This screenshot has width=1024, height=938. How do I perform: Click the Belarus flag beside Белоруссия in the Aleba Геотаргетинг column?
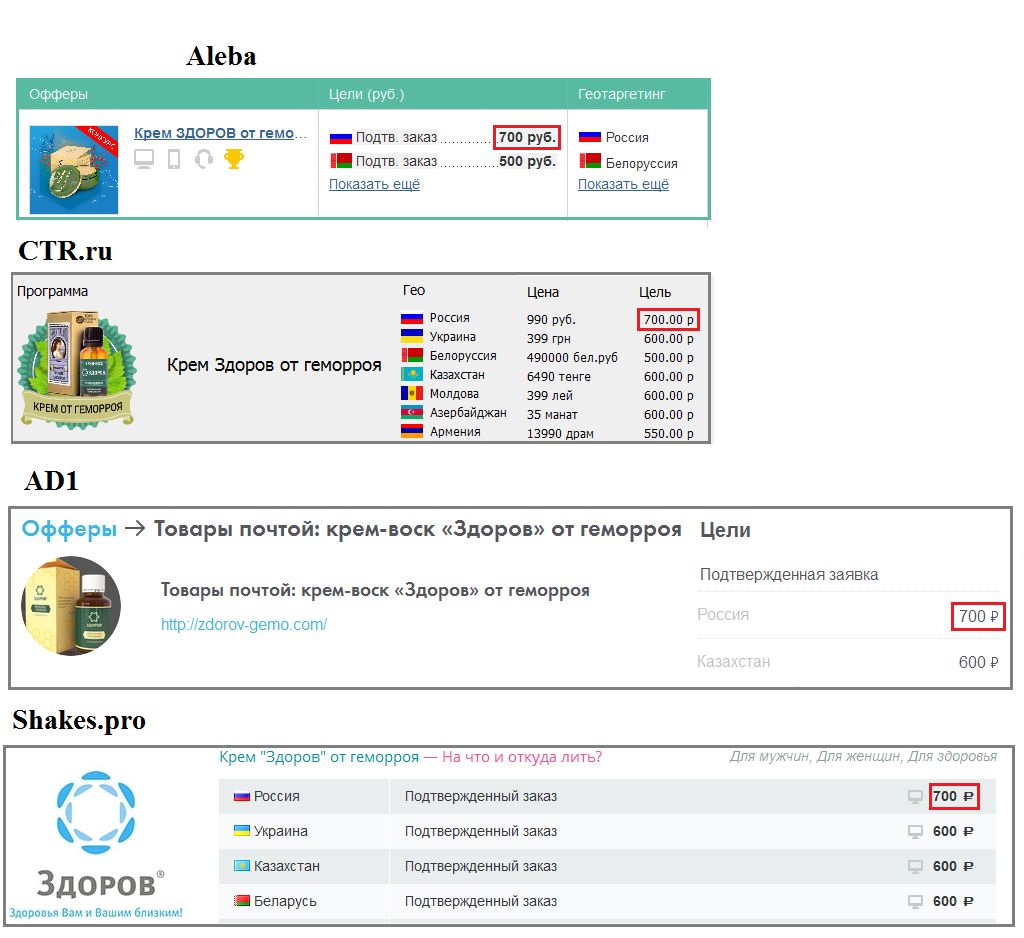click(590, 161)
